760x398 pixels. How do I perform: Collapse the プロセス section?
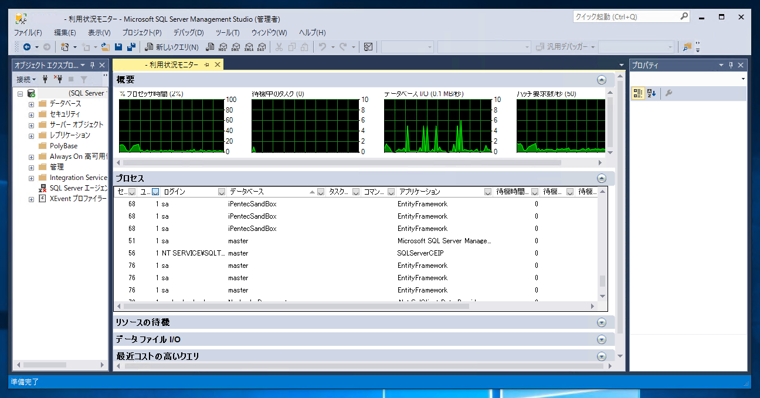coord(602,178)
